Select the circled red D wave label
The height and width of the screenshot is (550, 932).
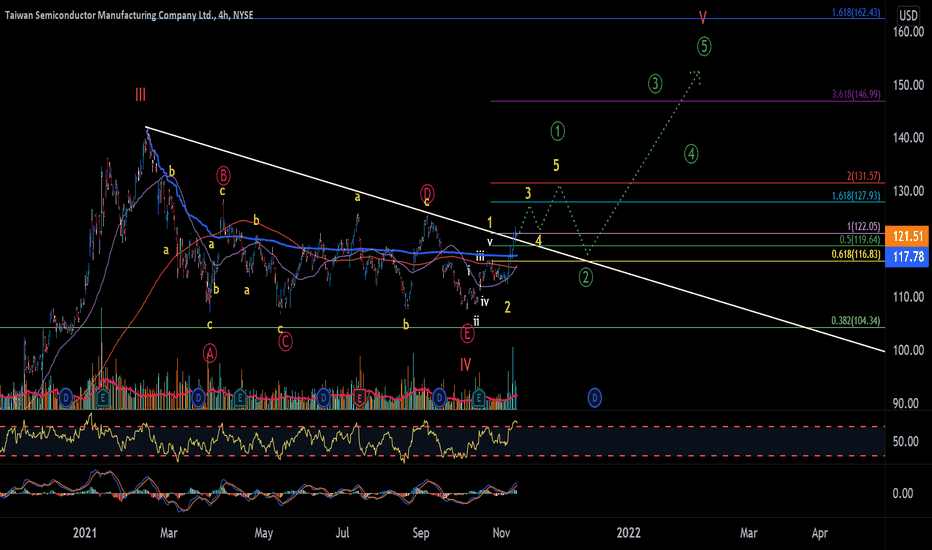click(x=427, y=193)
